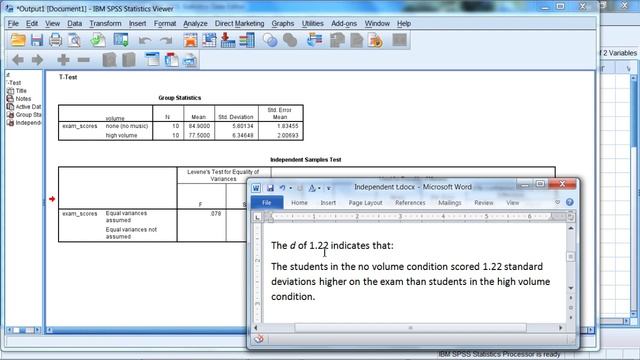Open the Utilities menu
Image resolution: width=640 pixels, height=360 pixels.
click(x=313, y=24)
